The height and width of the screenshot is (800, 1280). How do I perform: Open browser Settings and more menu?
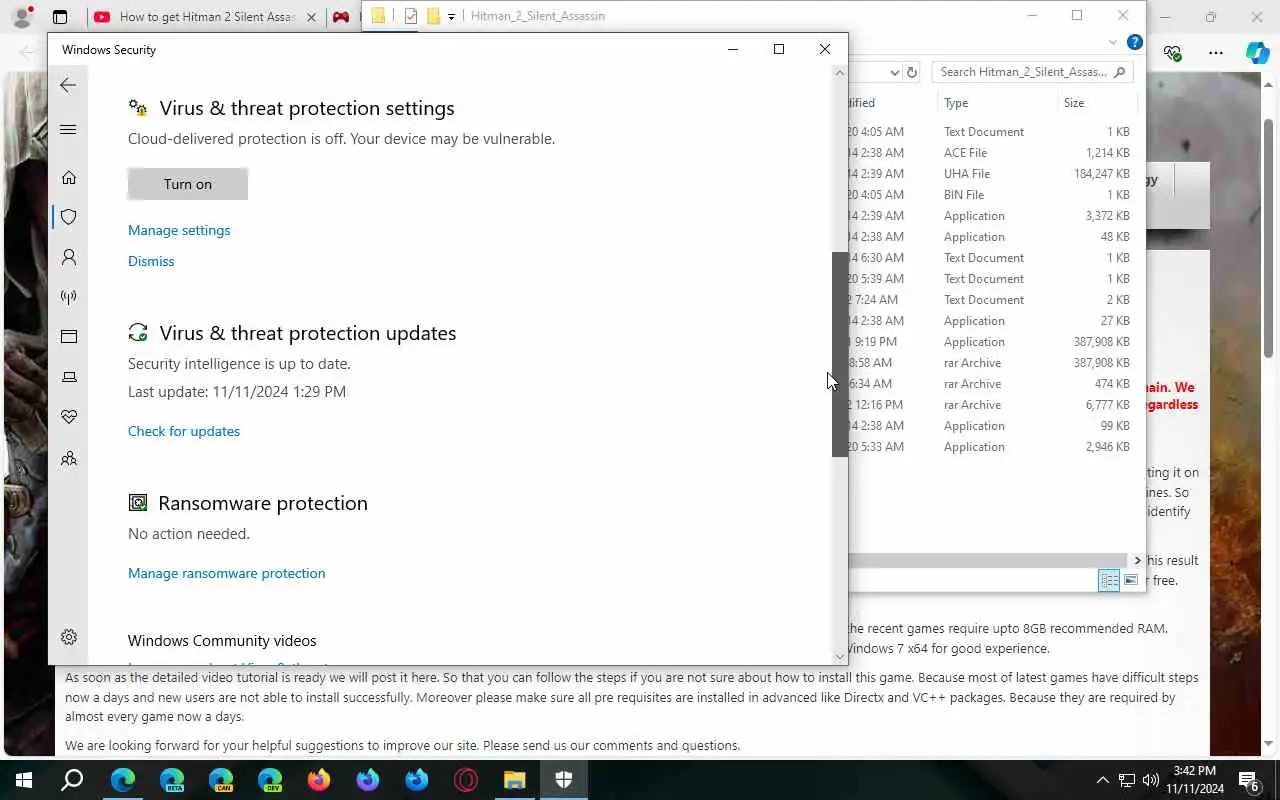pos(1216,53)
